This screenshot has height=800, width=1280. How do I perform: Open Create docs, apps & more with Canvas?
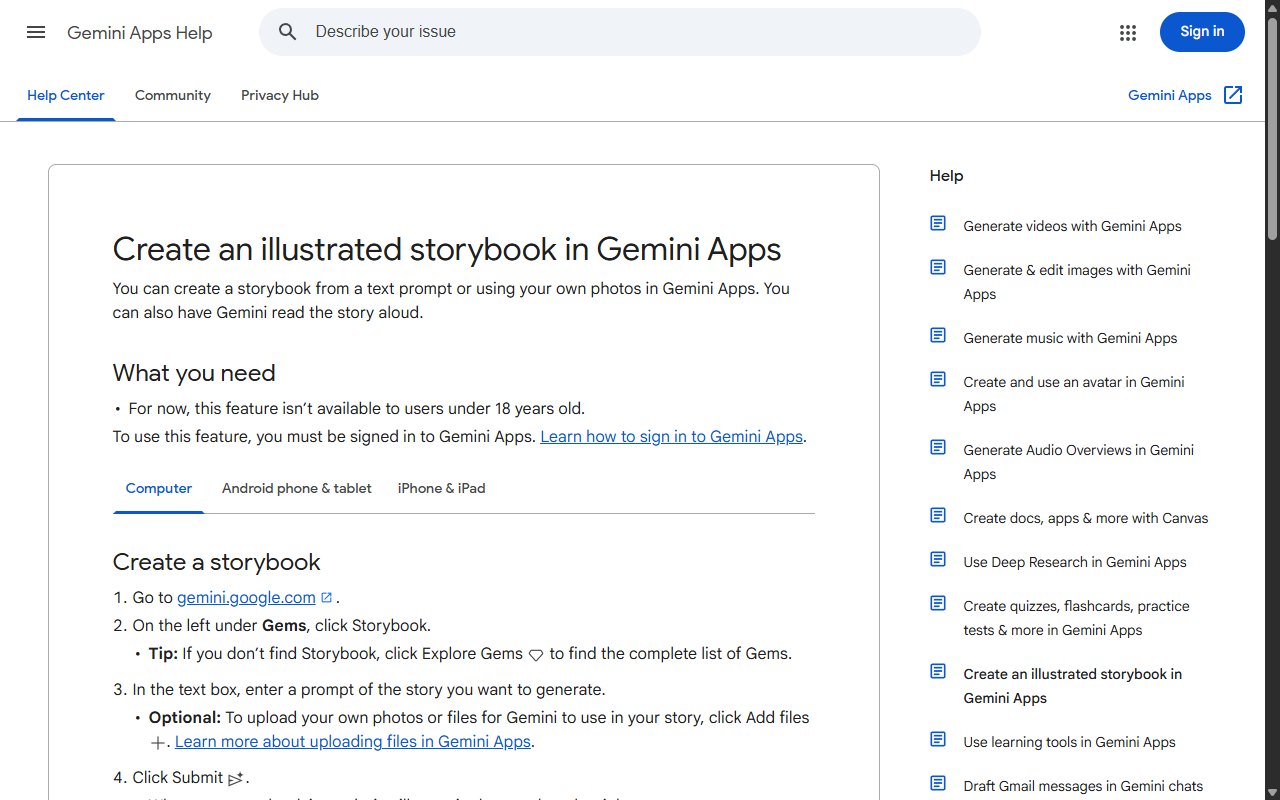tap(1086, 518)
